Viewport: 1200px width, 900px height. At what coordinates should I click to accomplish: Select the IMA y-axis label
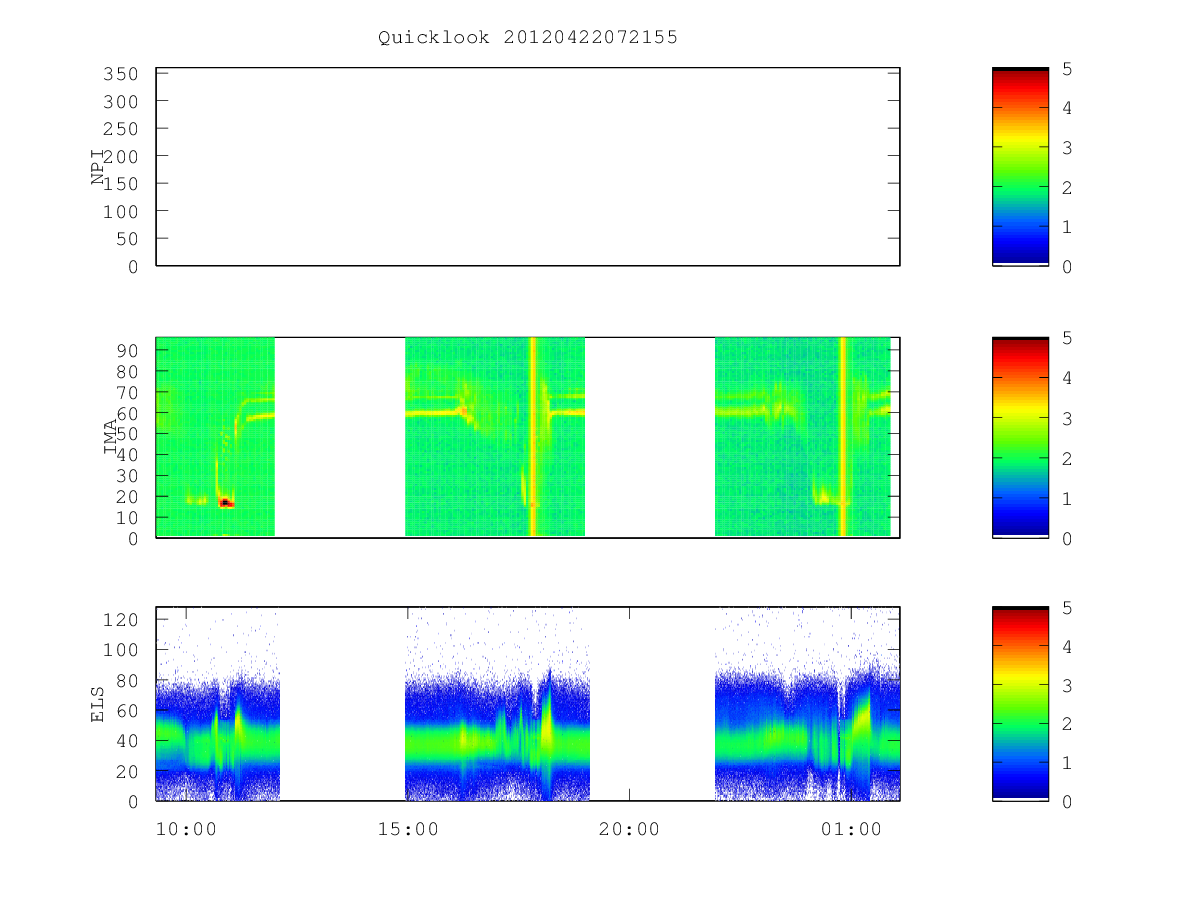pyautogui.click(x=110, y=437)
